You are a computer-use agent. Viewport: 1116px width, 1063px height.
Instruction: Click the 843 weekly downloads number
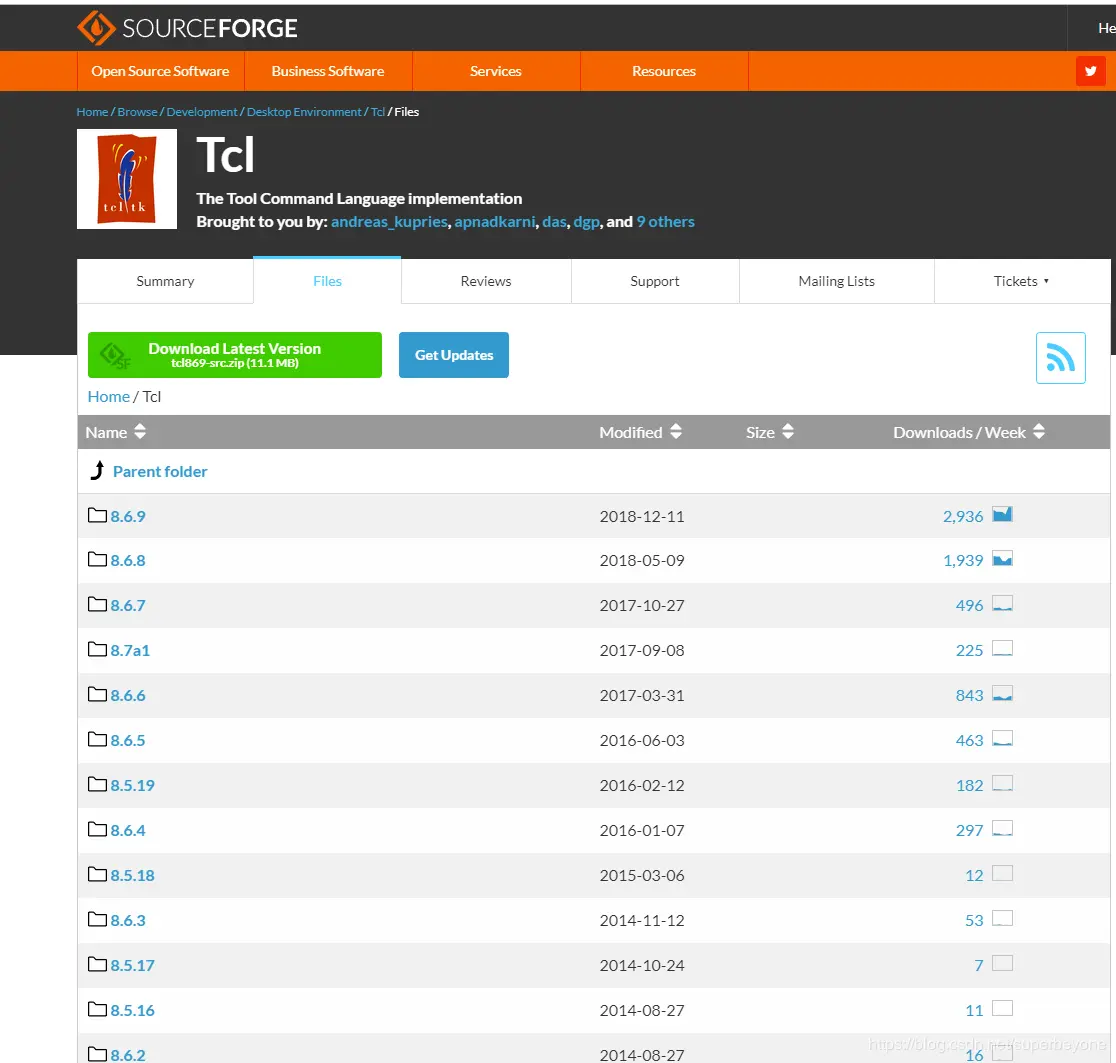(969, 695)
